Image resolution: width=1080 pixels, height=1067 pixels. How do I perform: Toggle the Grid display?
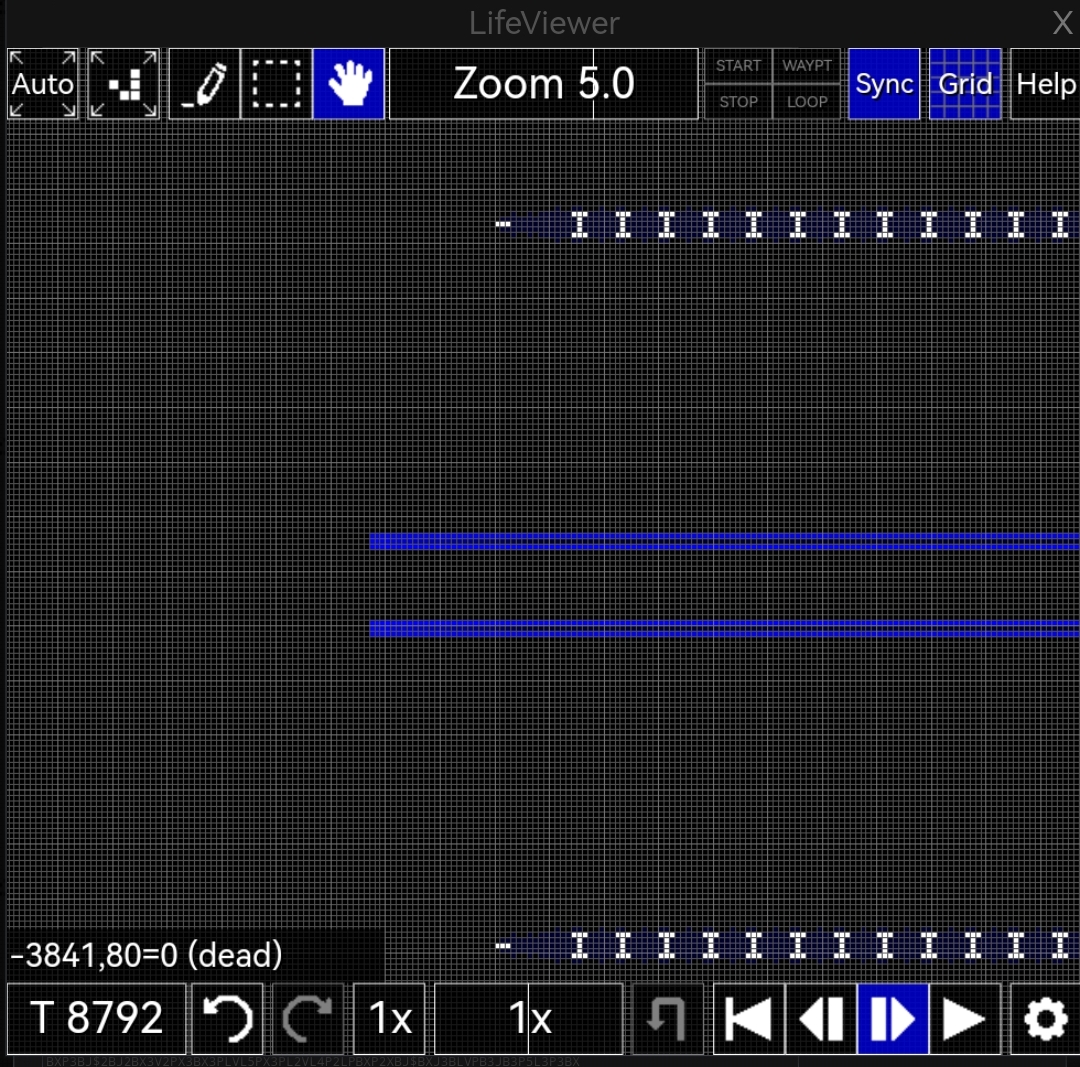pos(965,84)
